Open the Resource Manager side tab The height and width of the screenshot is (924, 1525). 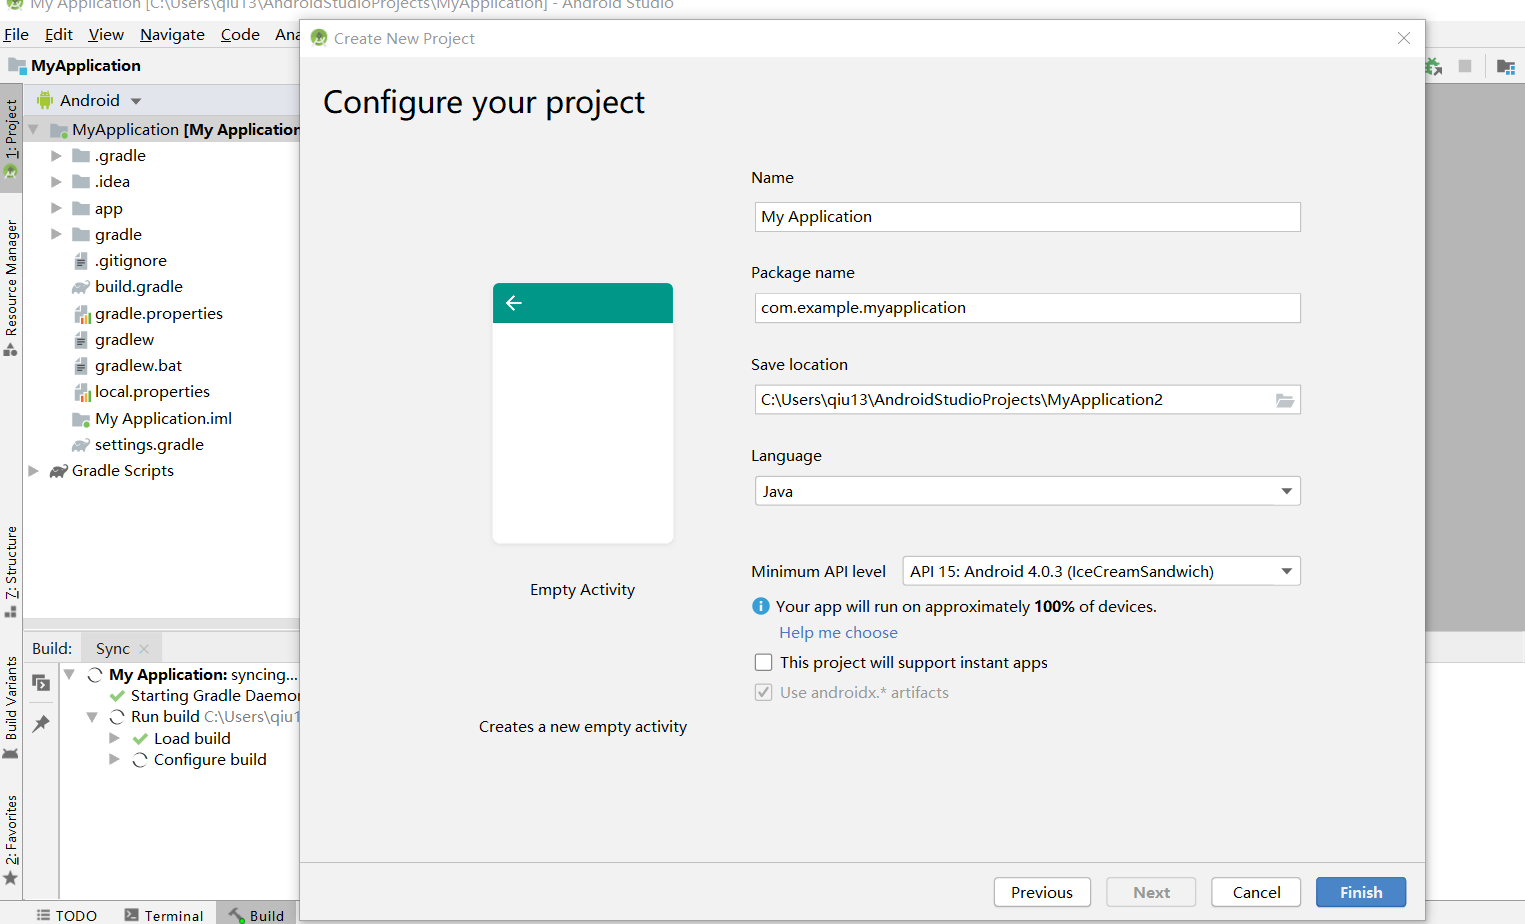tap(11, 288)
